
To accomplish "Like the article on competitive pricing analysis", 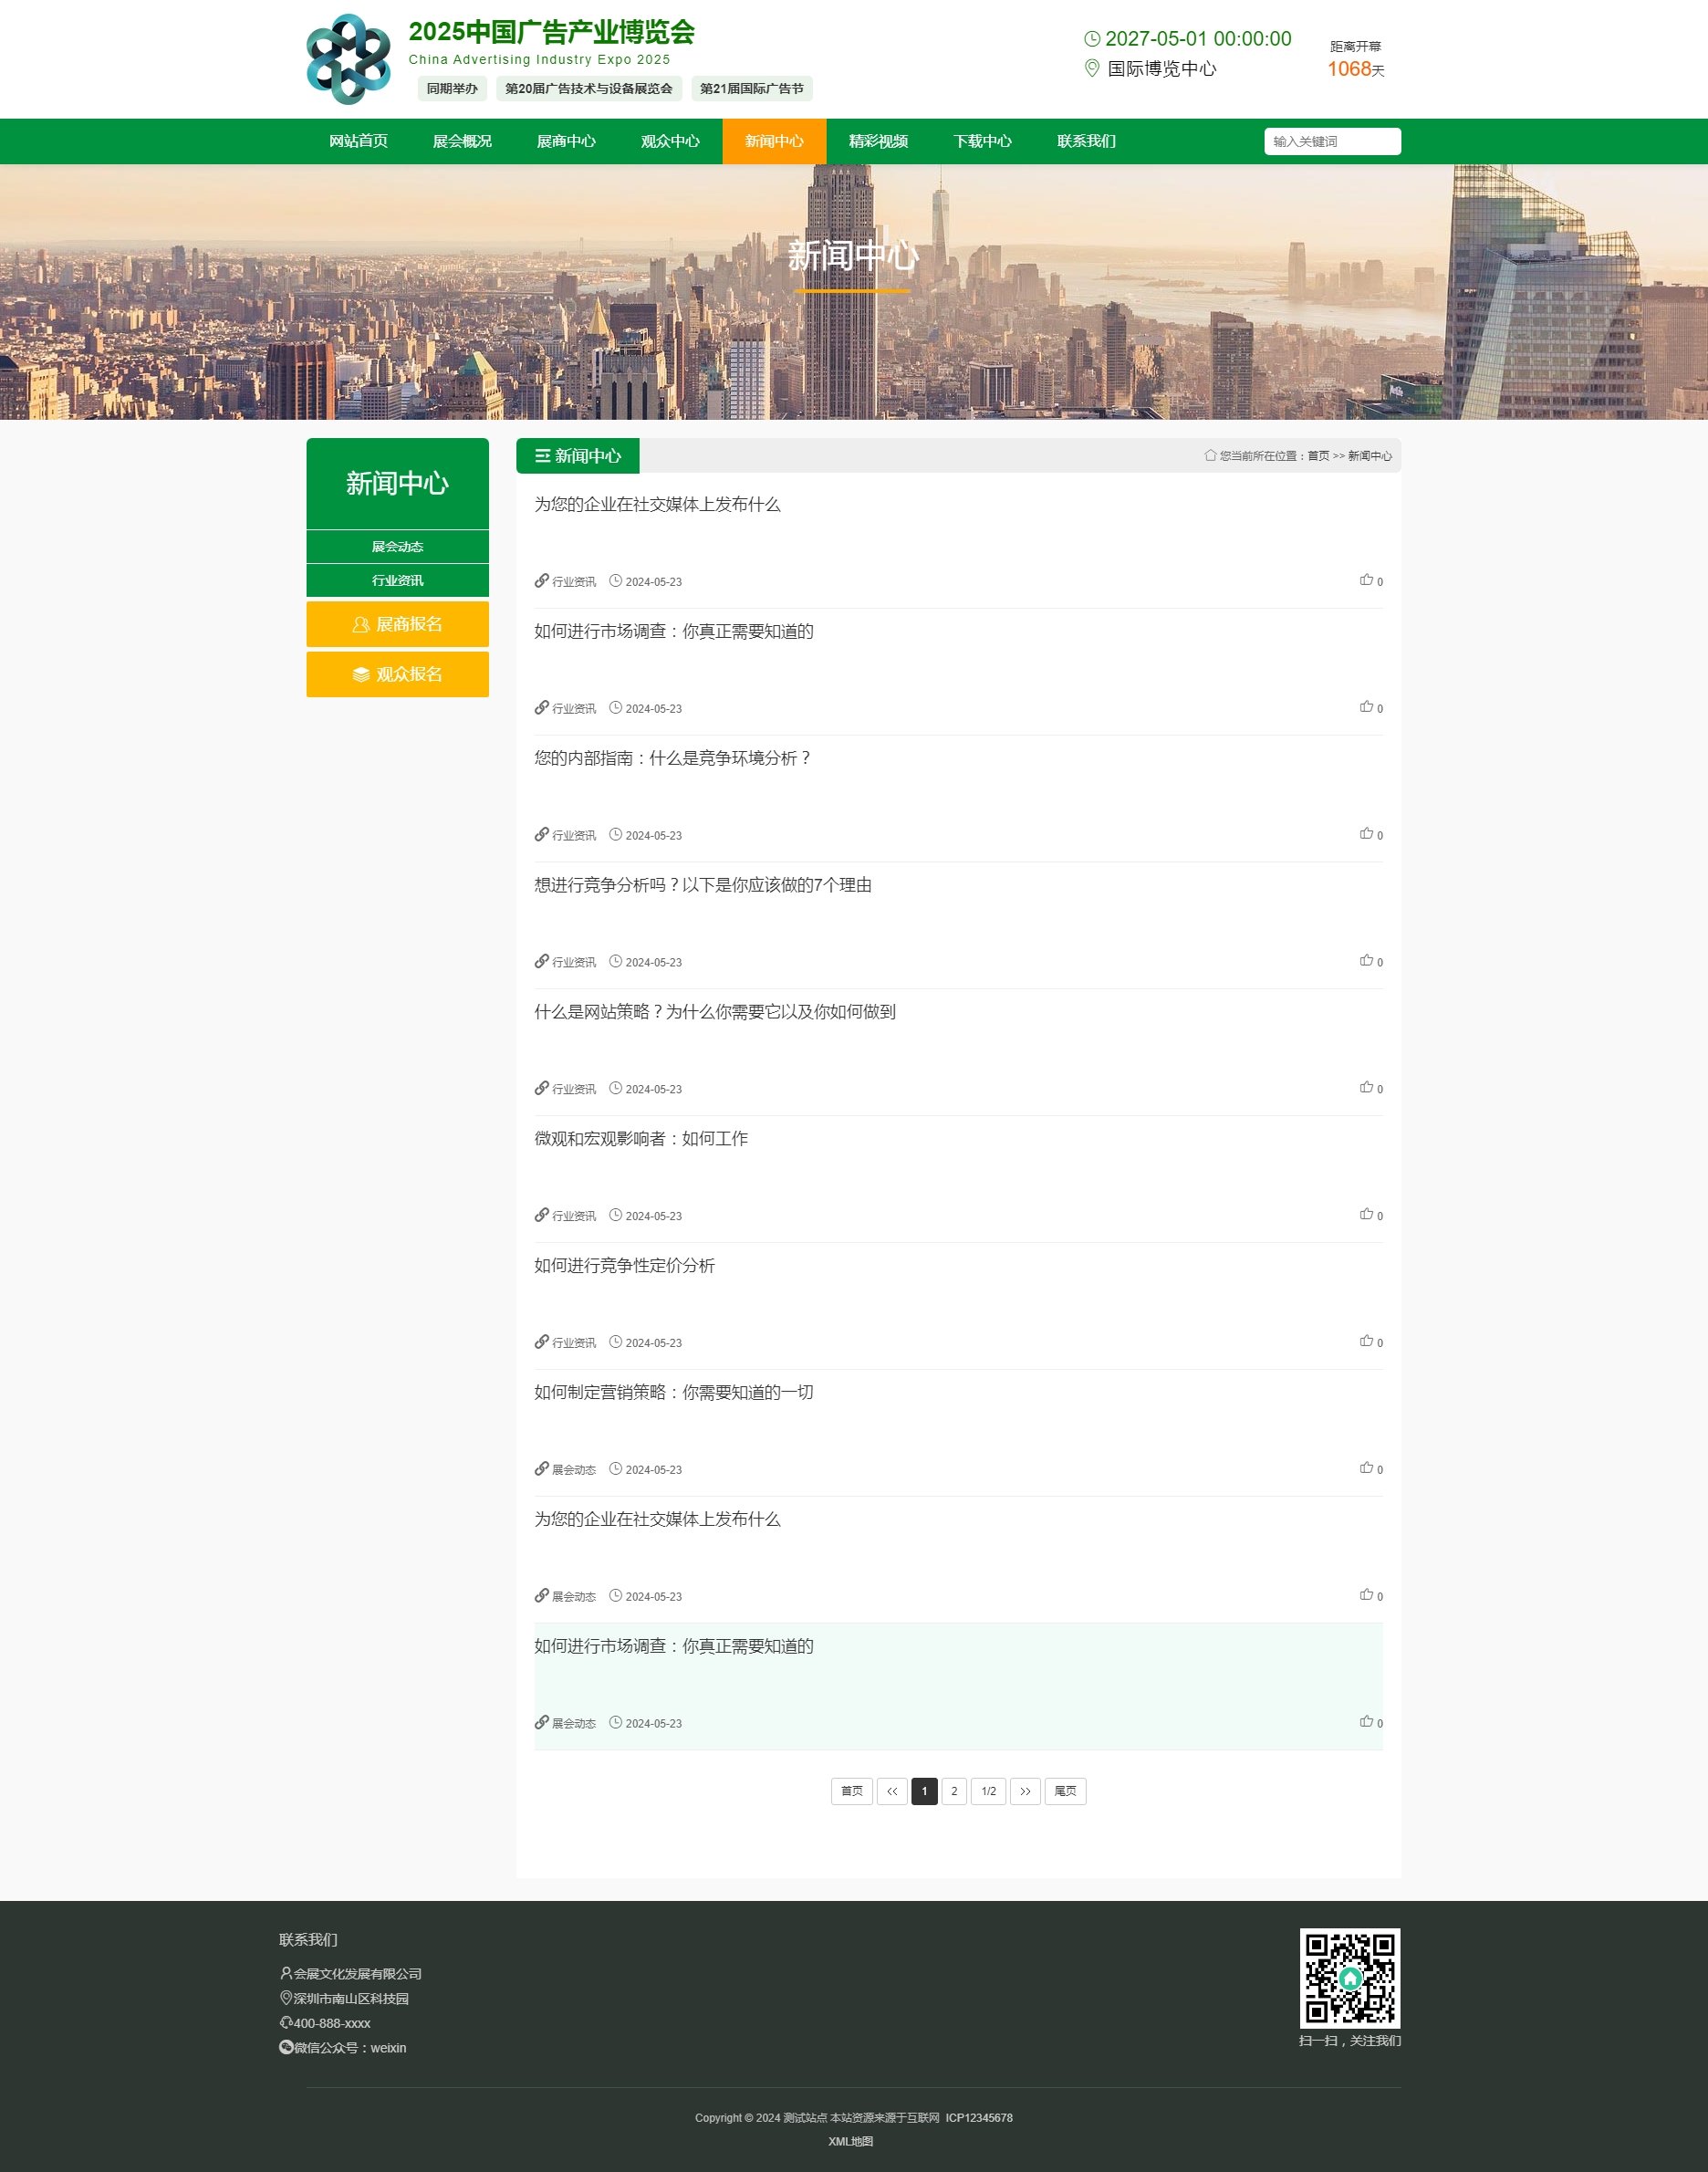I will (1365, 1341).
